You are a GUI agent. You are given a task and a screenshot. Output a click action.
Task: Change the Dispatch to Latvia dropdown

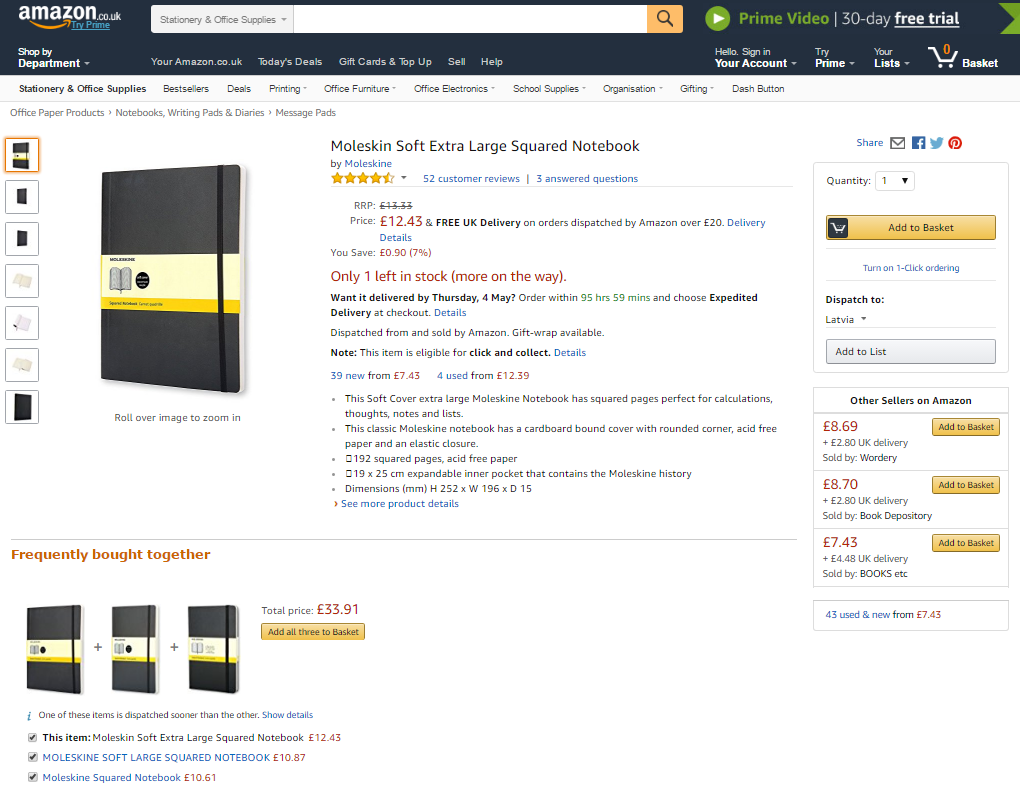(x=846, y=319)
